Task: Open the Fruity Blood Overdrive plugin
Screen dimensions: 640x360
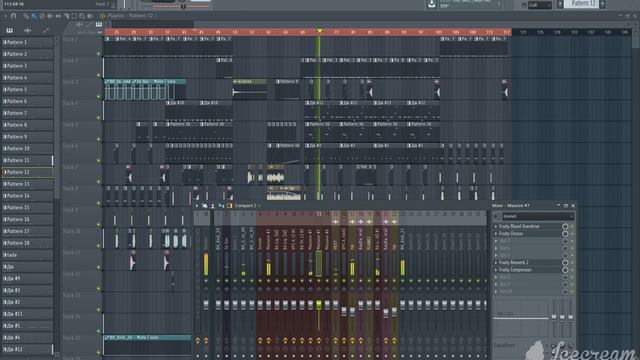Action: [x=519, y=226]
